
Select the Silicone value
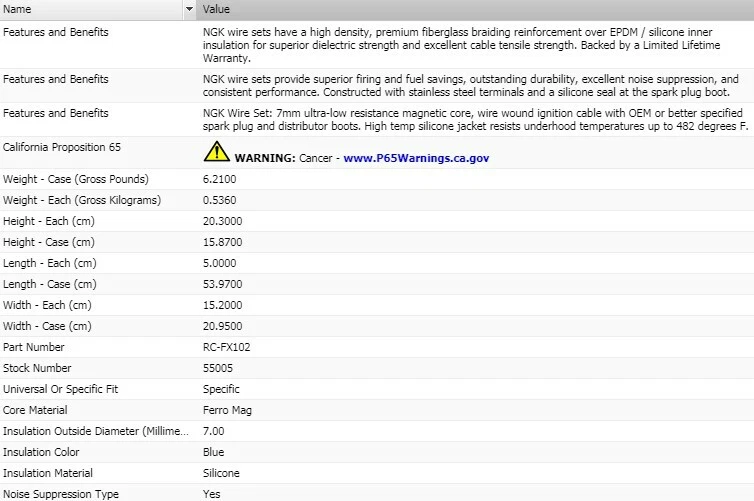click(221, 473)
